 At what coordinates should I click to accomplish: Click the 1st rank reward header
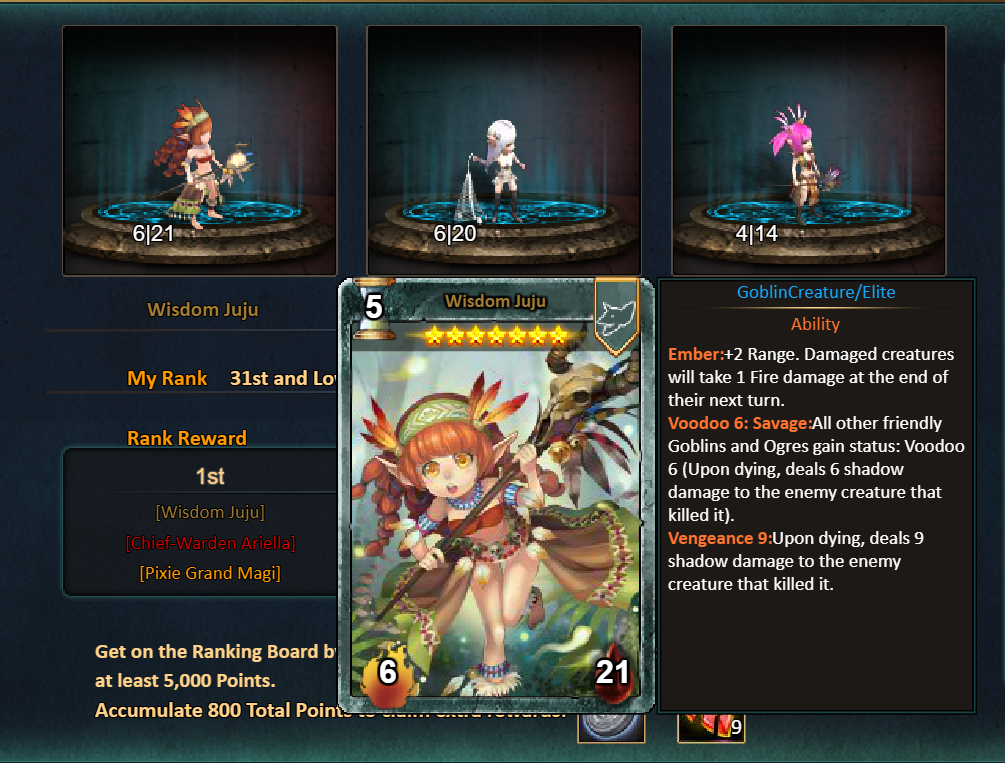click(x=210, y=476)
